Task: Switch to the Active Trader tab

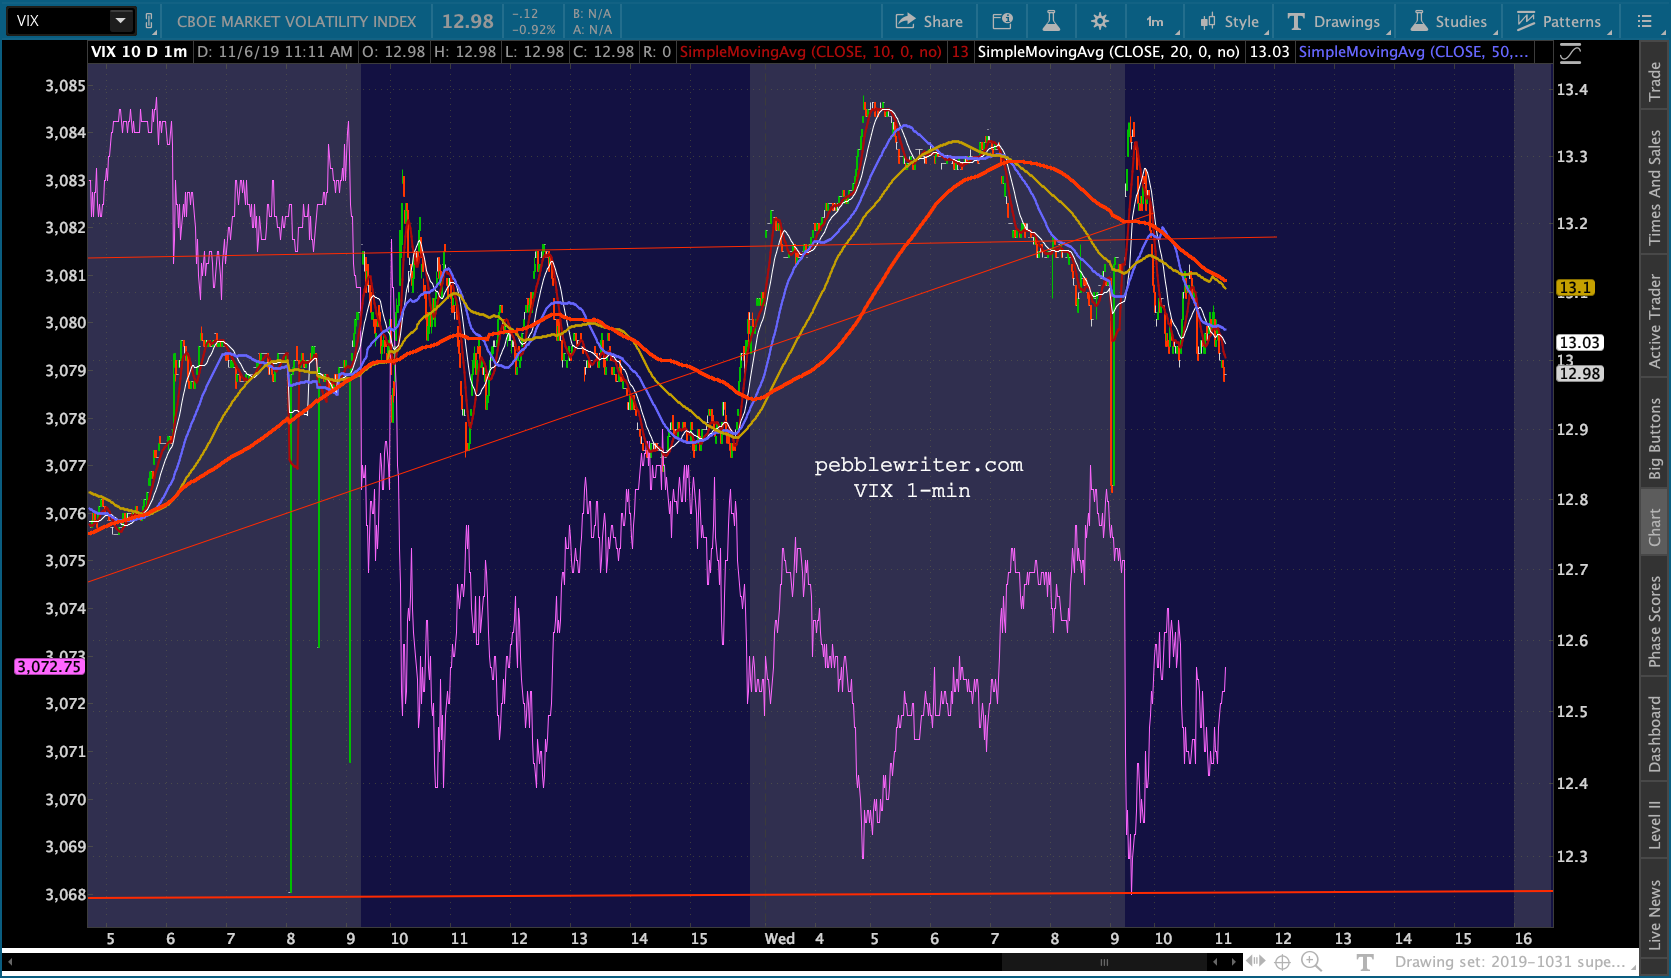Action: point(1655,321)
